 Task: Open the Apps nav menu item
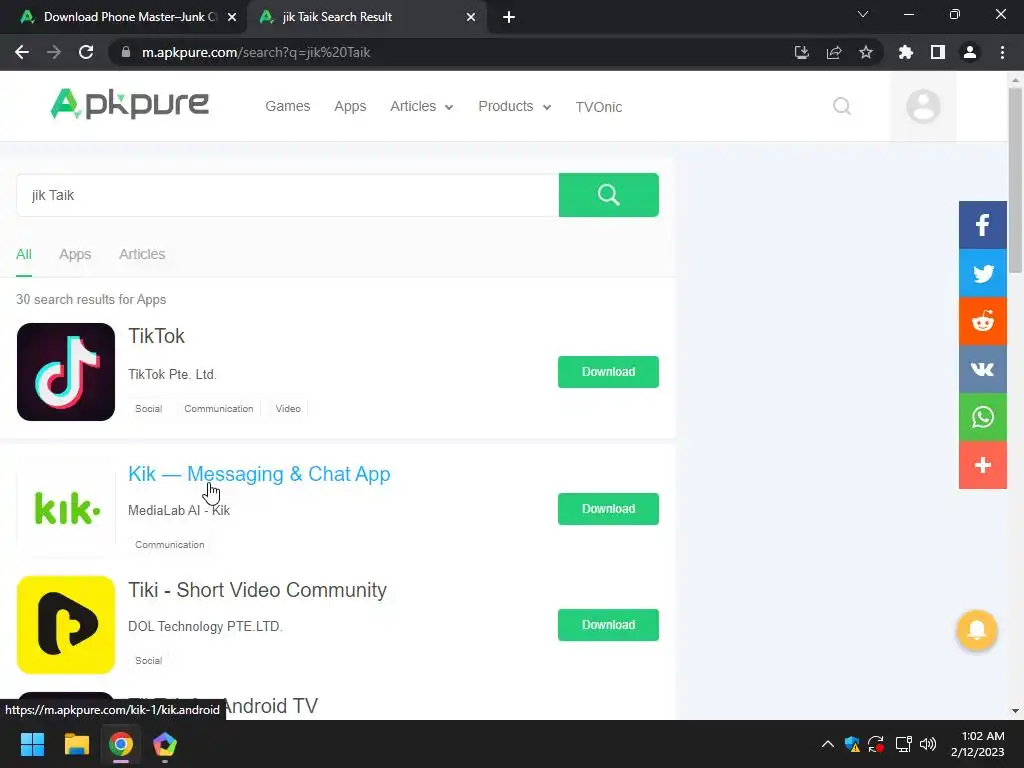click(x=350, y=106)
